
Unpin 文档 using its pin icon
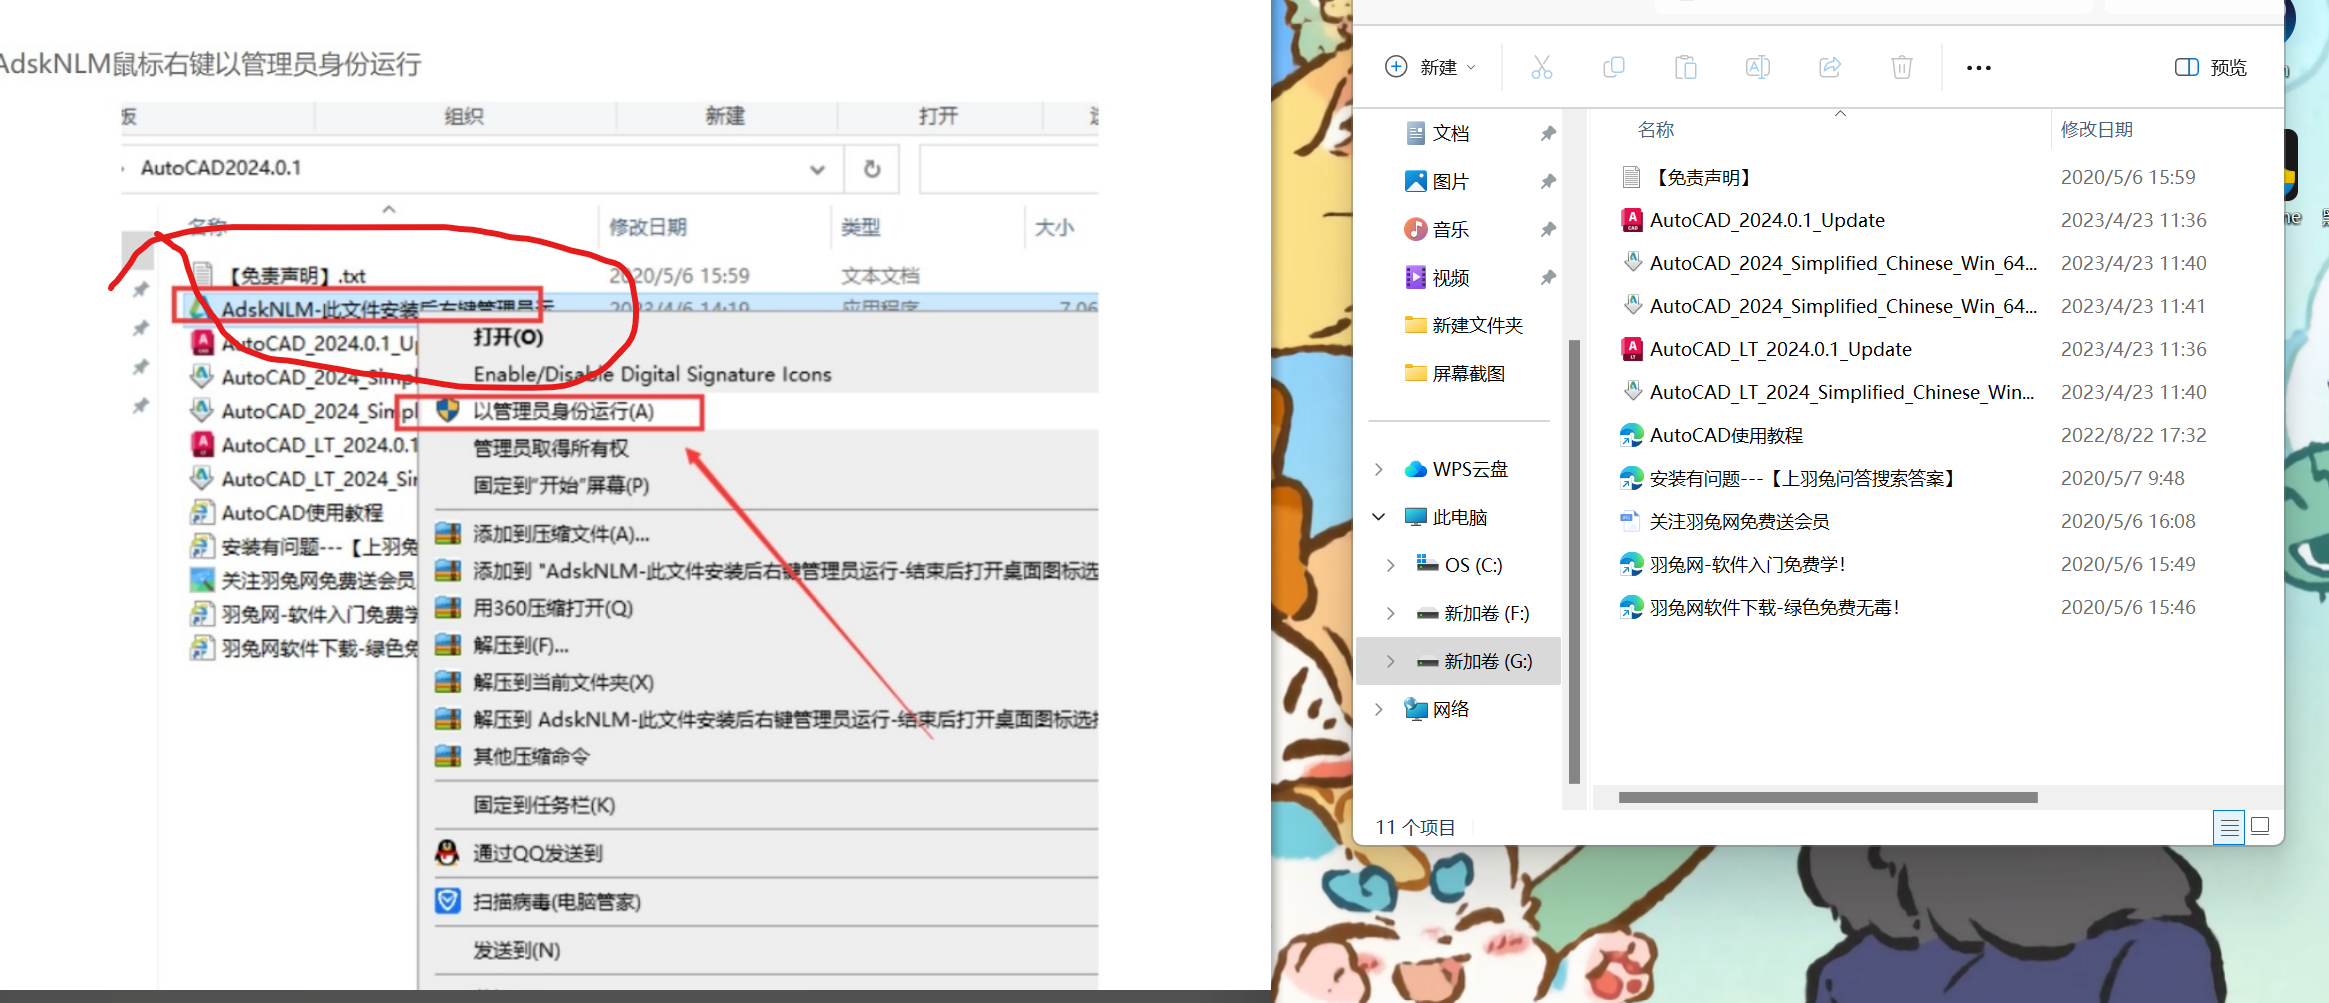(1548, 133)
